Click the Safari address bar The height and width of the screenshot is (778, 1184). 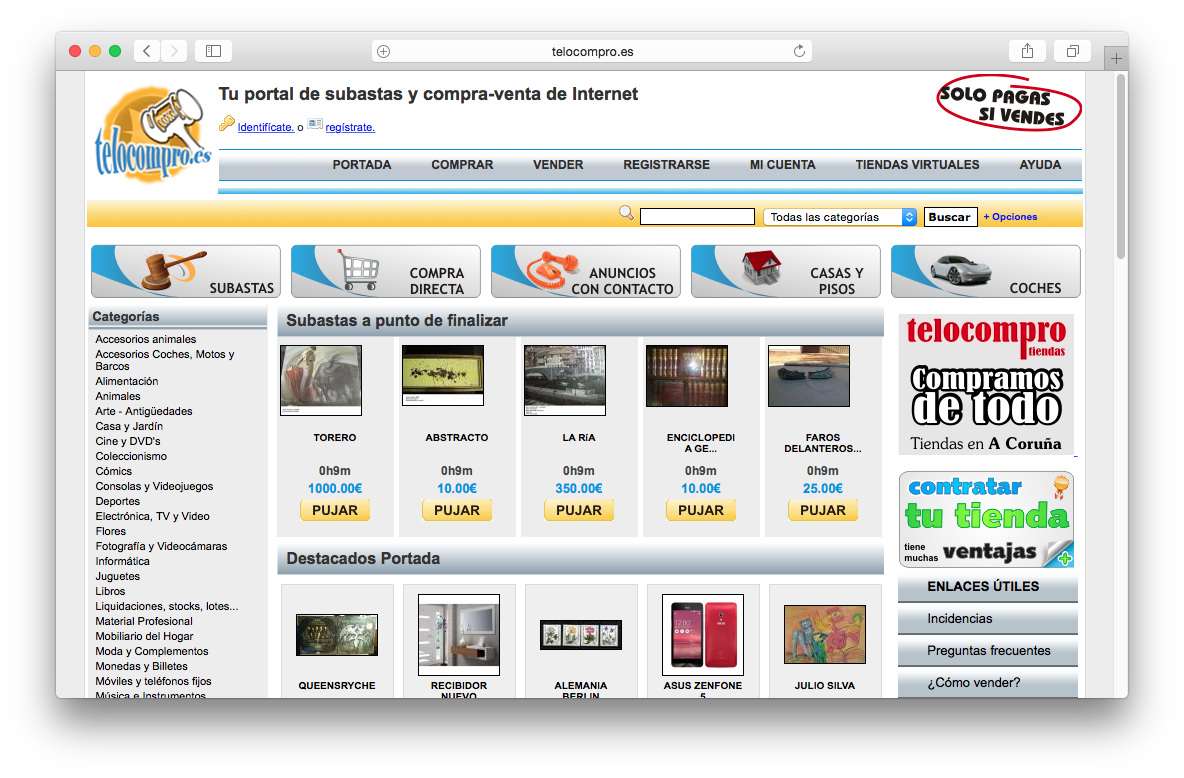pyautogui.click(x=592, y=51)
